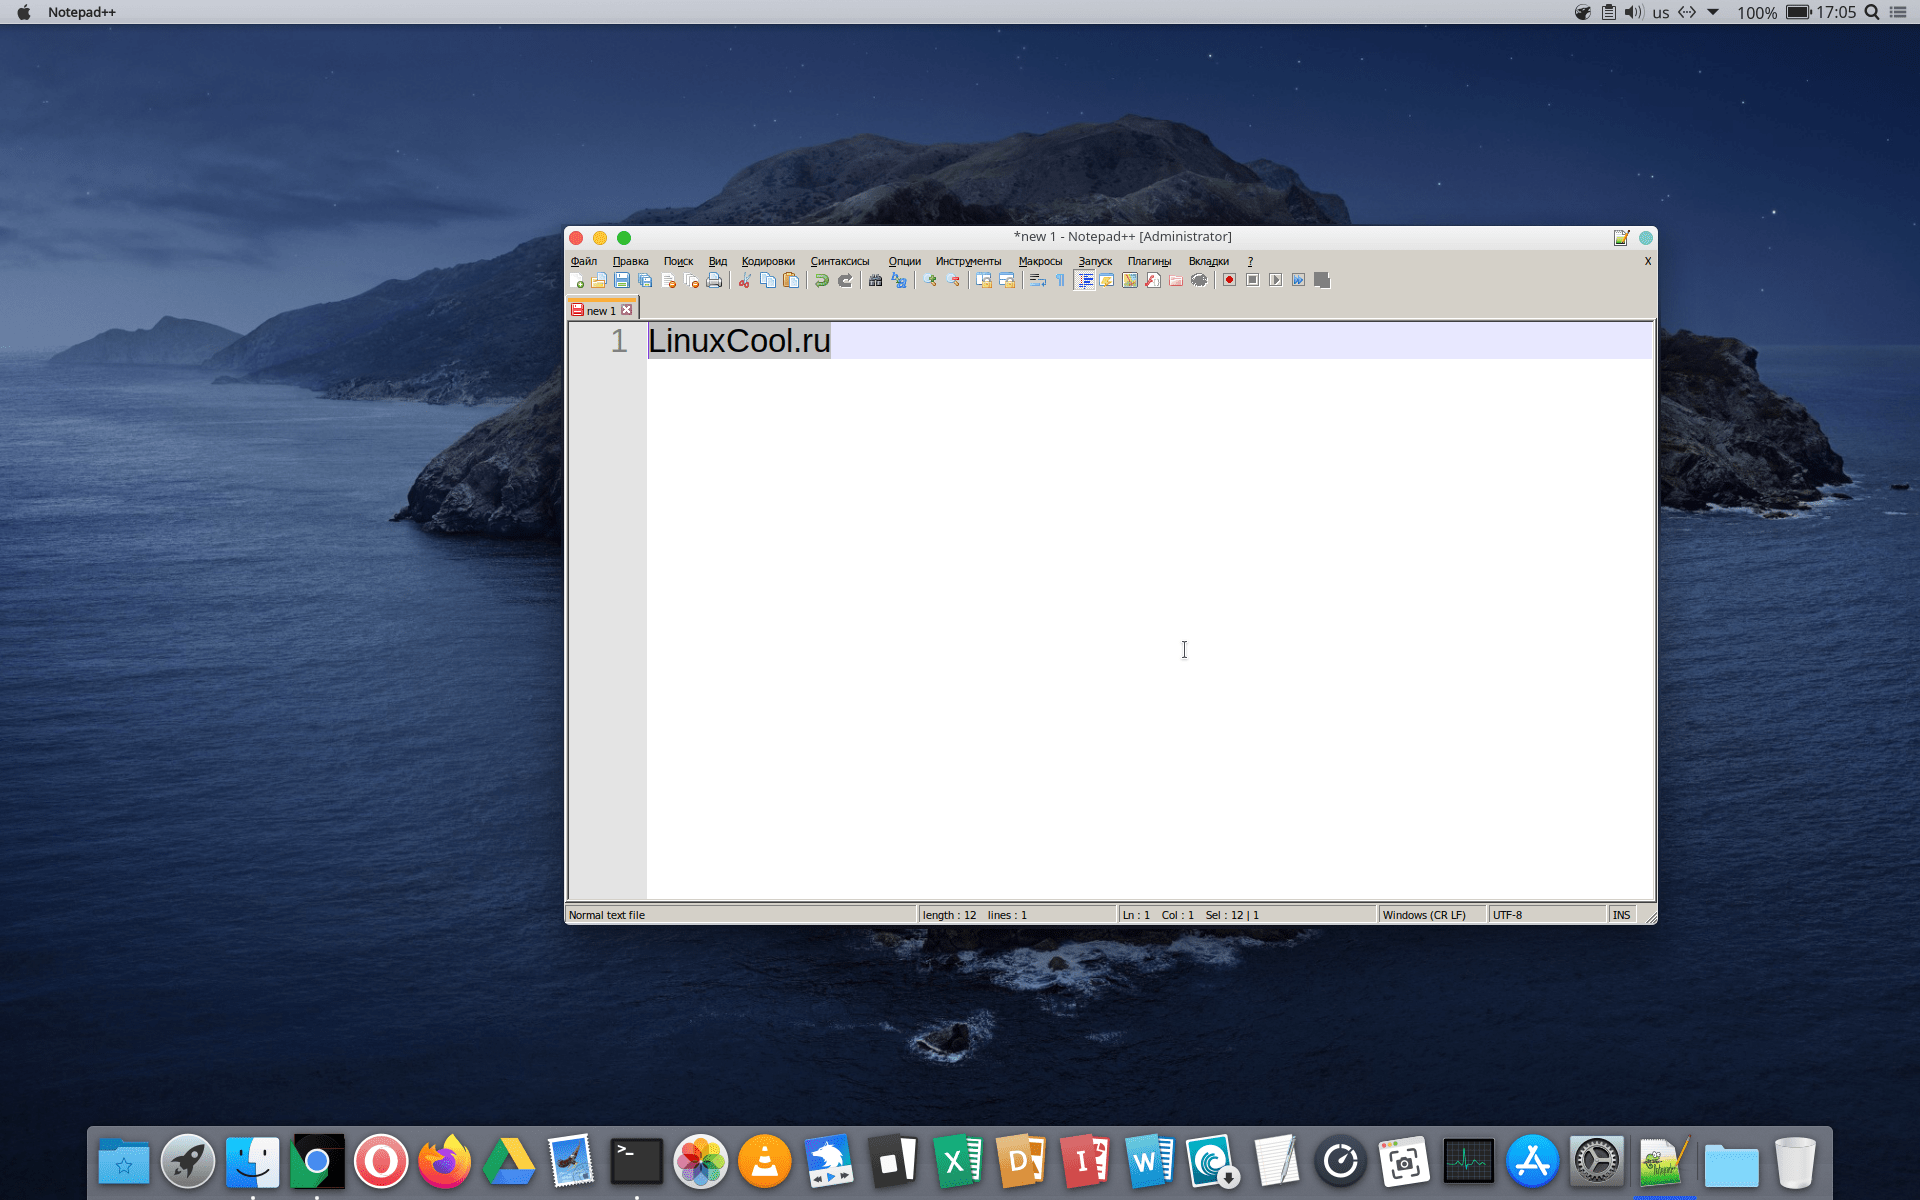Screen dimensions: 1920x1200
Task: Open Replace with the toolbar icon
Action: (x=899, y=281)
